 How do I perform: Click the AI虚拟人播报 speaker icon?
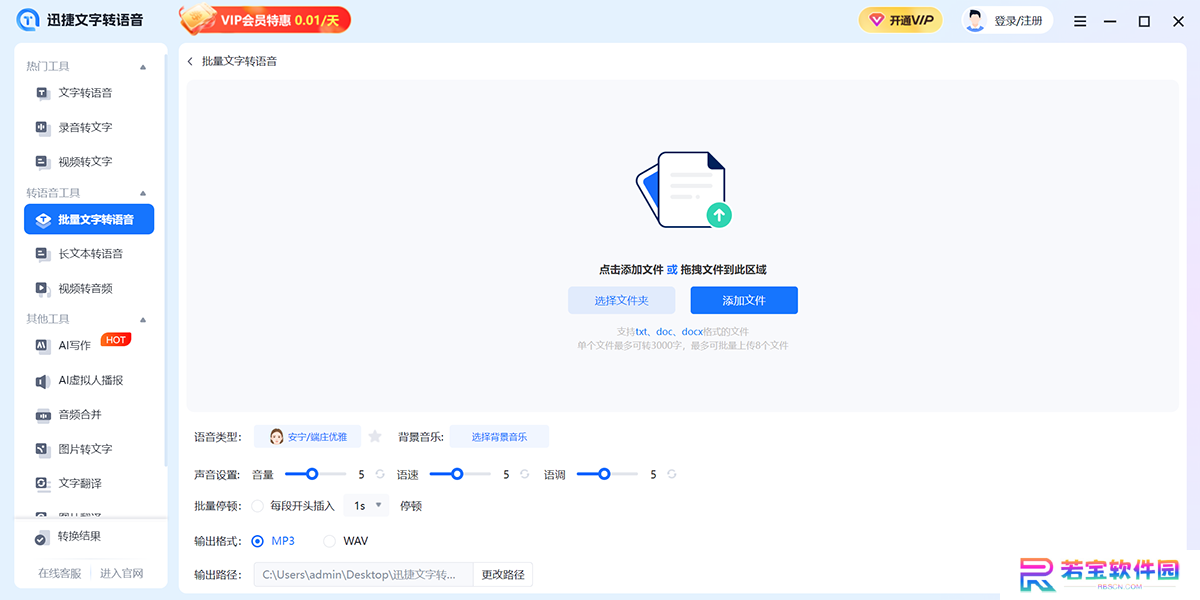(42, 381)
